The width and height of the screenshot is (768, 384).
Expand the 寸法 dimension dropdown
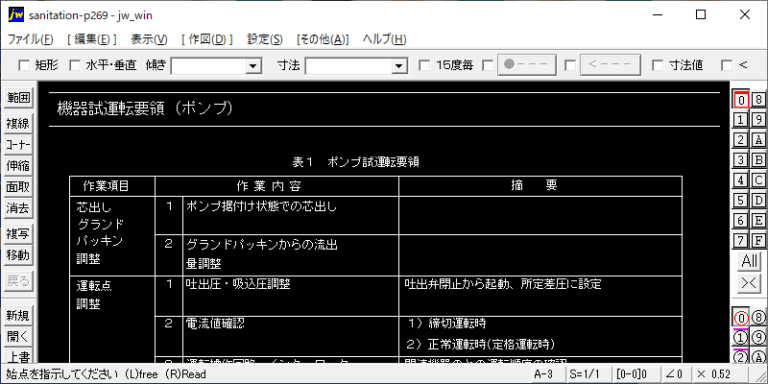coord(399,66)
